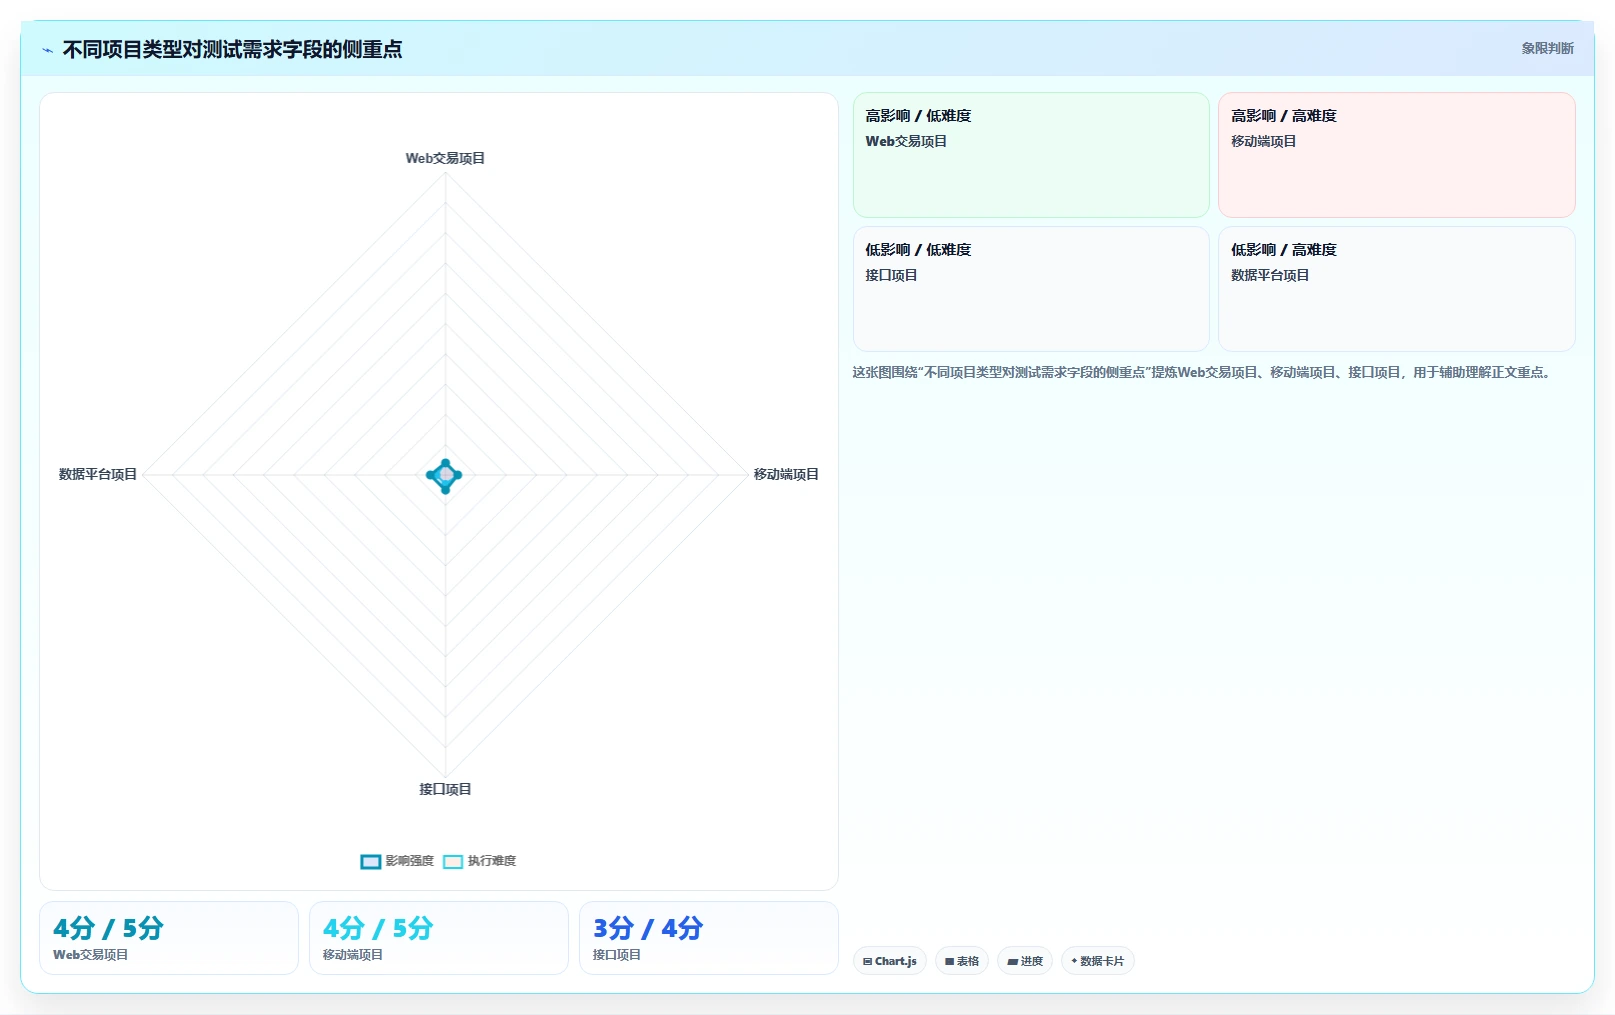Toggle the 执行难度 legend color box
This screenshot has width=1615, height=1015.
453,861
